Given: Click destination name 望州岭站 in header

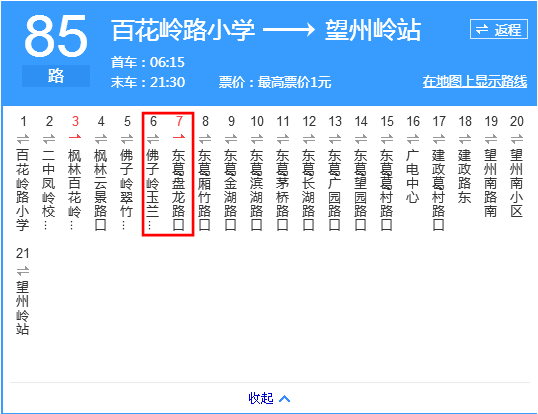Looking at the screenshot, I should tap(373, 30).
